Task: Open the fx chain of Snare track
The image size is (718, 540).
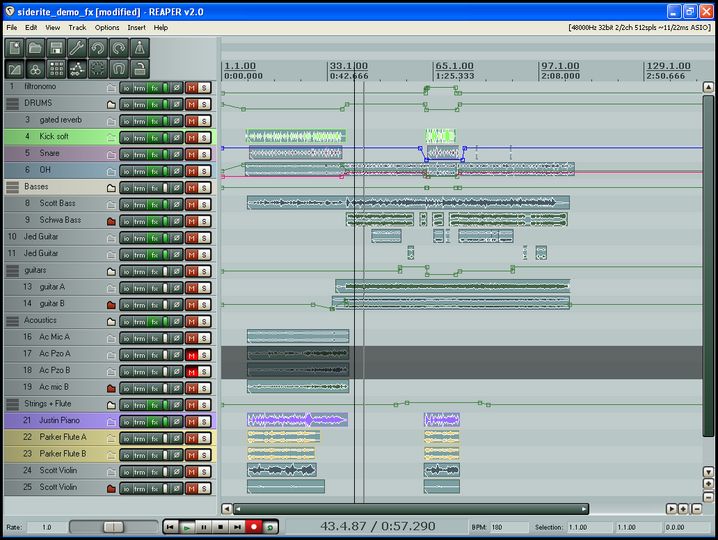Action: tap(155, 154)
